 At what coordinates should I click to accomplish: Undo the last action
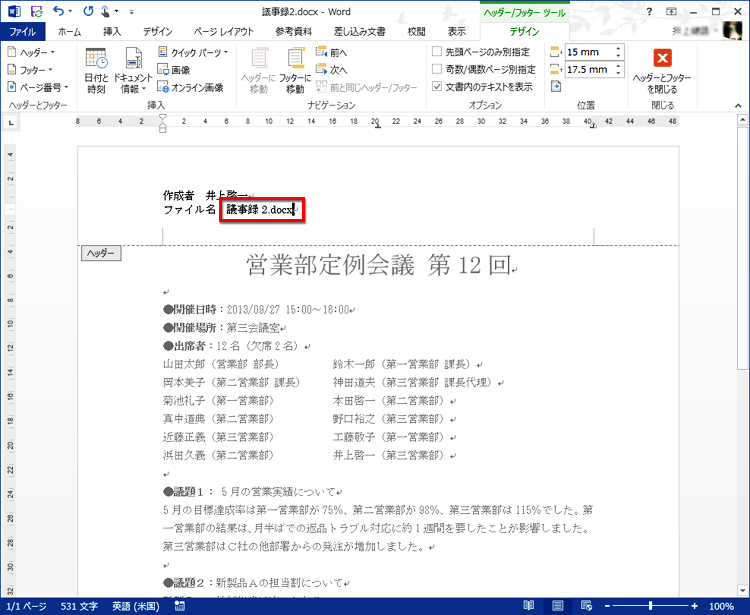pyautogui.click(x=58, y=11)
